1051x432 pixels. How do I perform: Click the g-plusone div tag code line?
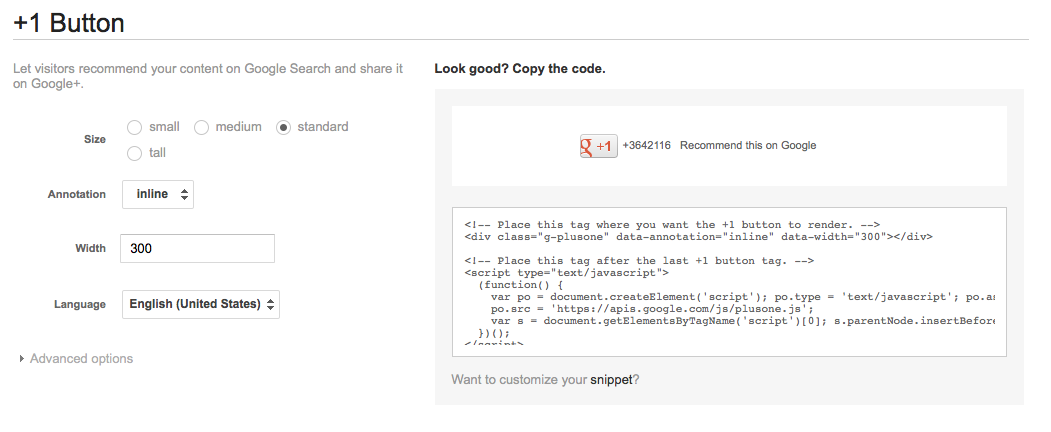(698, 237)
